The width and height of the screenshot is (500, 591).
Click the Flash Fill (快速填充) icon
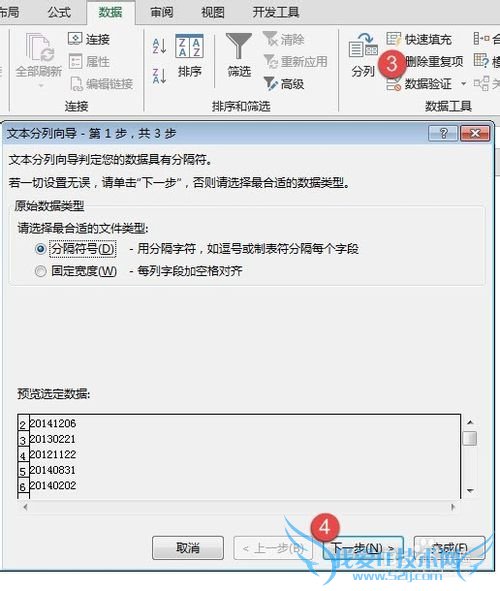pyautogui.click(x=394, y=39)
